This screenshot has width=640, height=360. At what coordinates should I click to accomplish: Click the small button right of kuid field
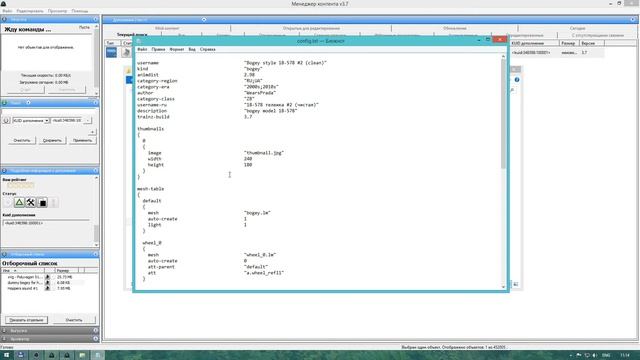tap(88, 120)
